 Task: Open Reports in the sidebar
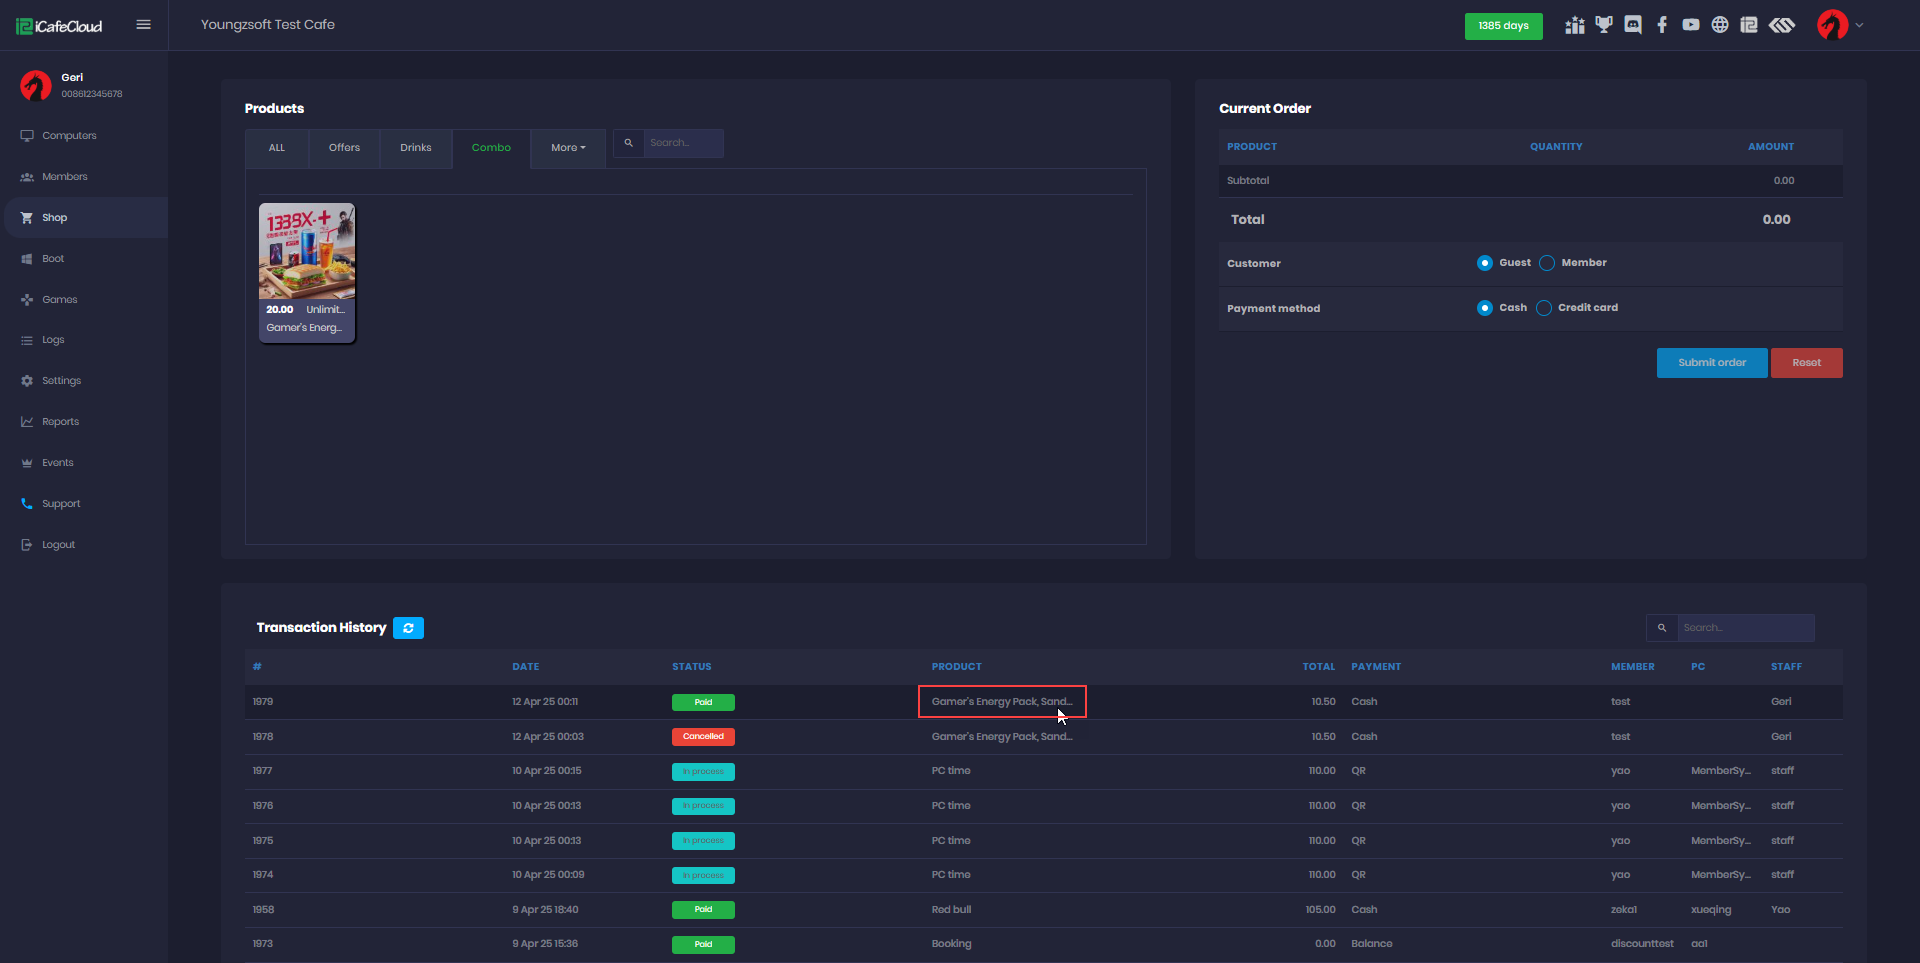[x=60, y=422]
